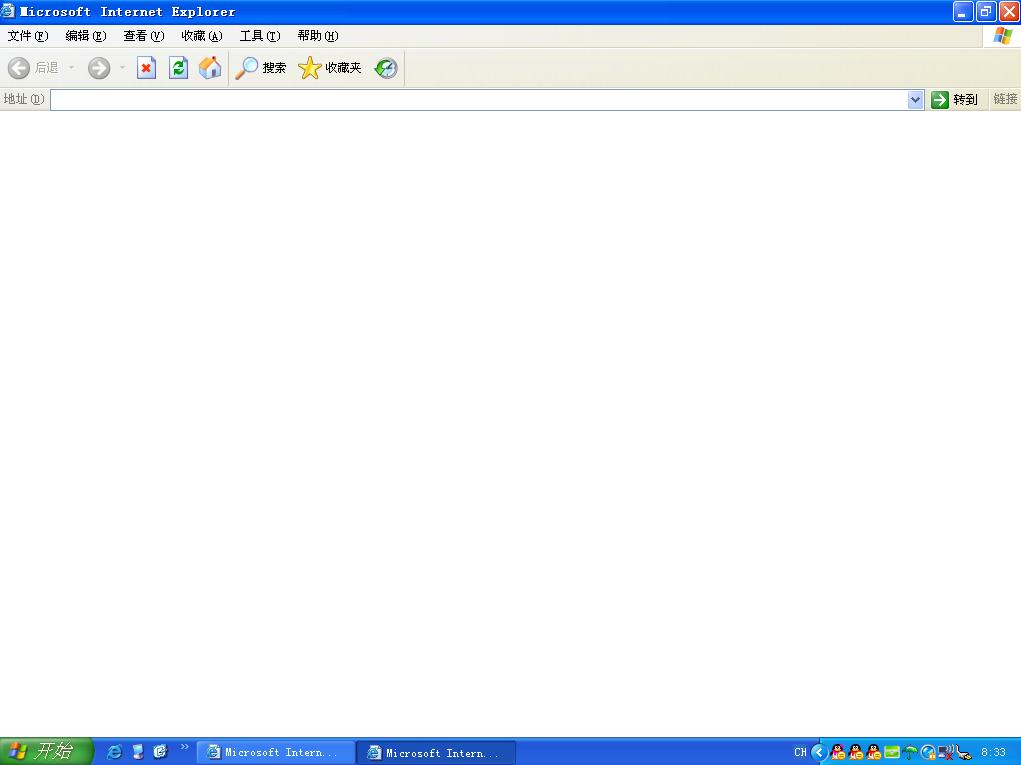Click the Back (后退) navigation arrow

coord(19,68)
